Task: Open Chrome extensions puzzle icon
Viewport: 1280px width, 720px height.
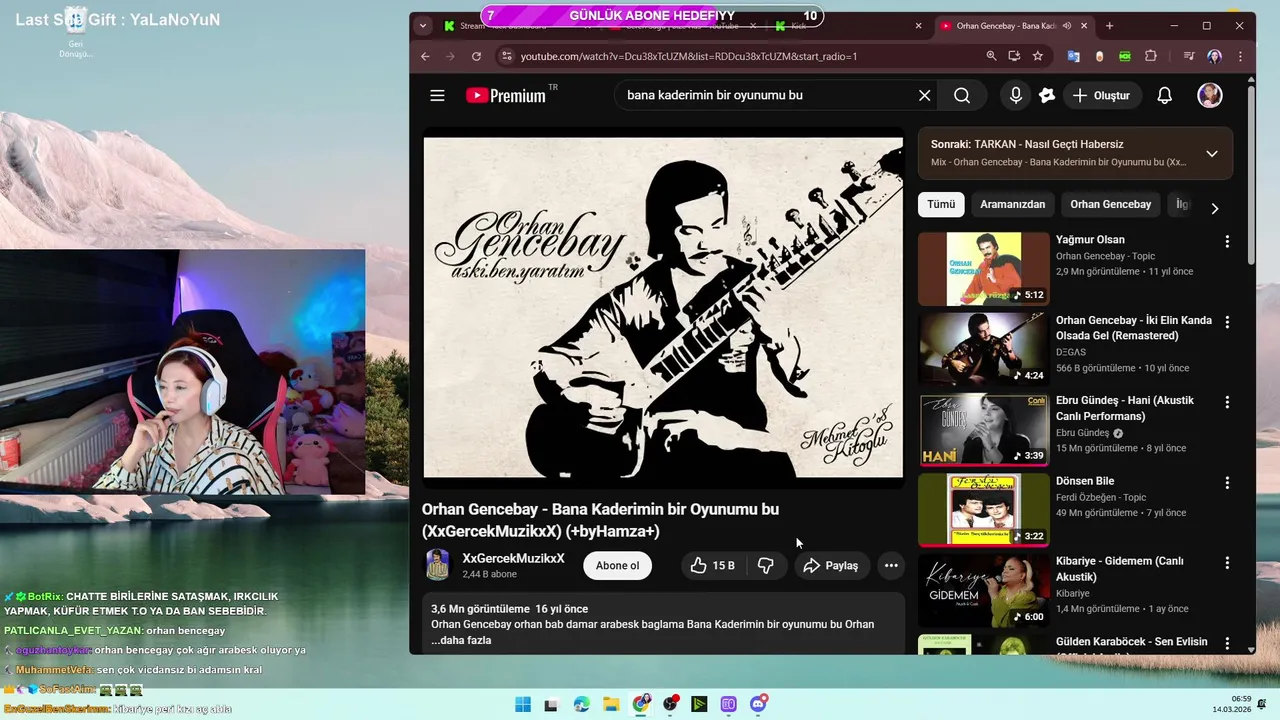Action: [1150, 56]
